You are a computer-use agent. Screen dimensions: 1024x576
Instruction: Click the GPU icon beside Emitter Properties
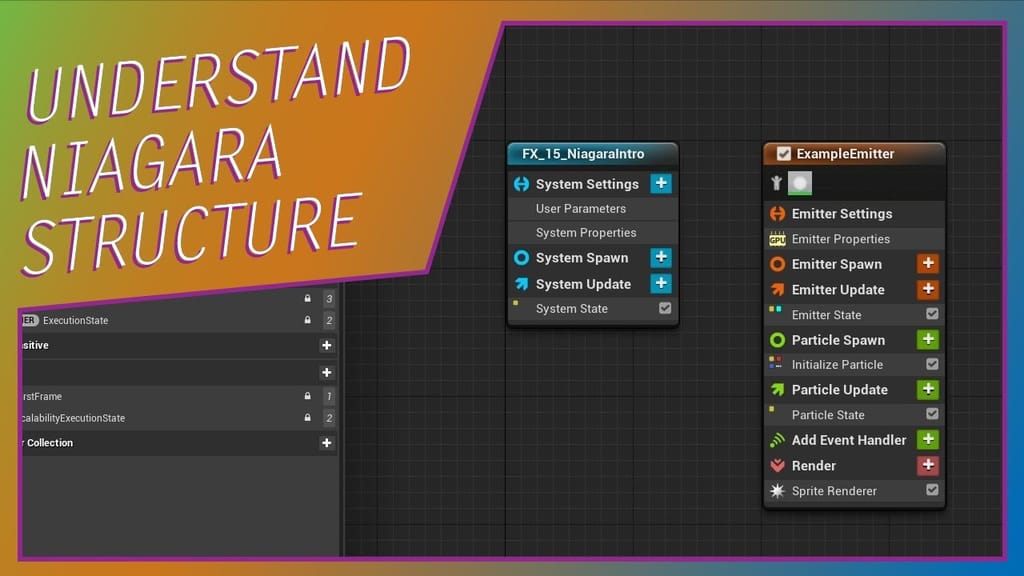777,239
